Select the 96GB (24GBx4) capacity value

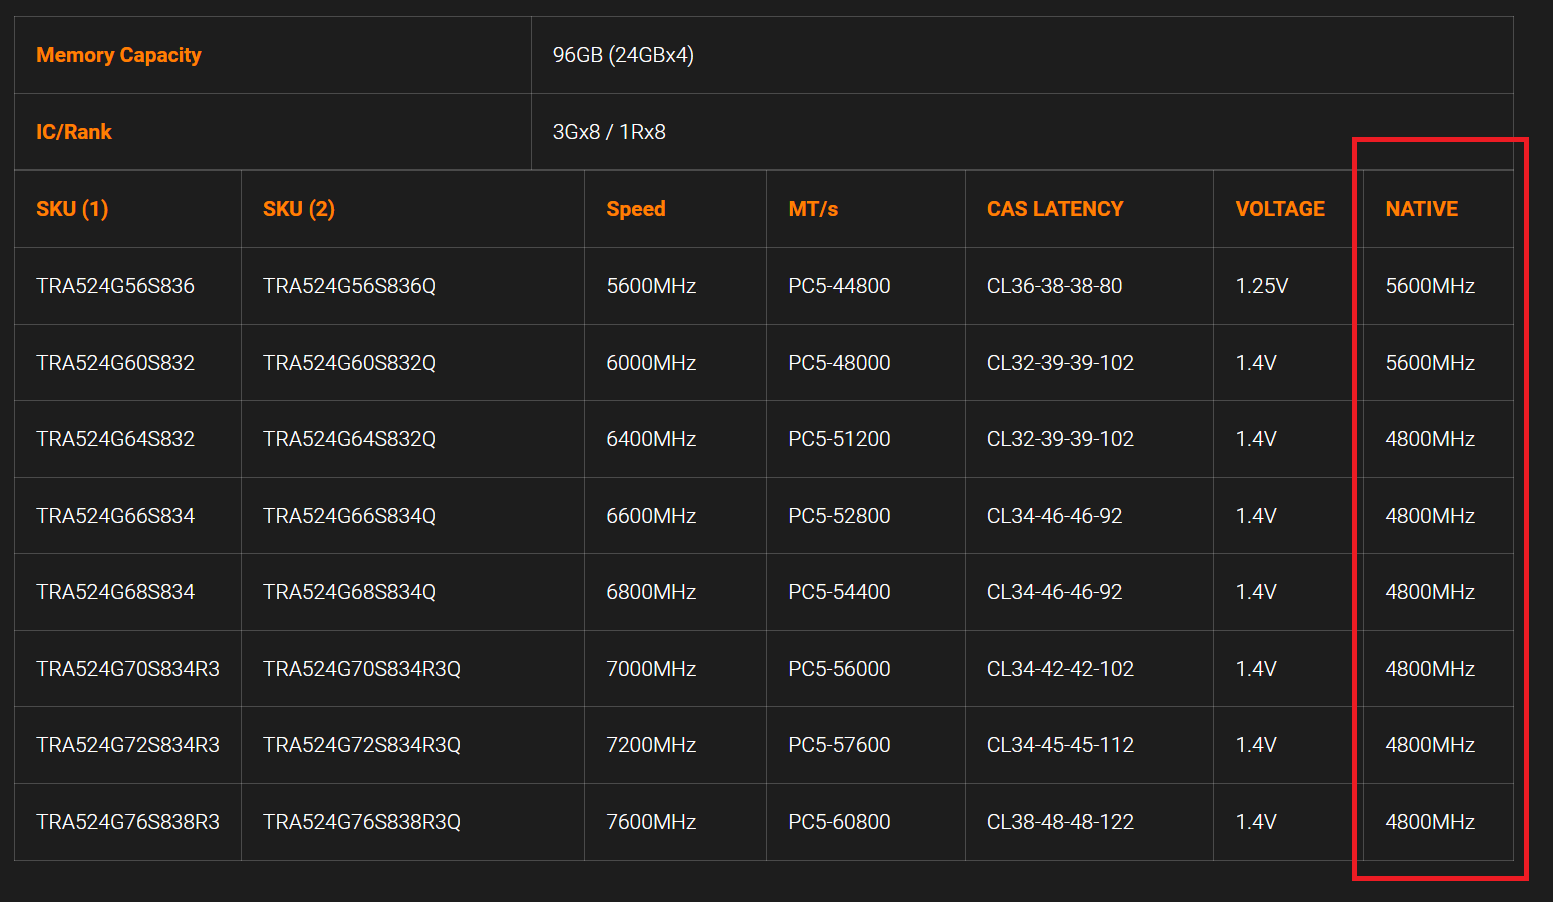coord(623,55)
